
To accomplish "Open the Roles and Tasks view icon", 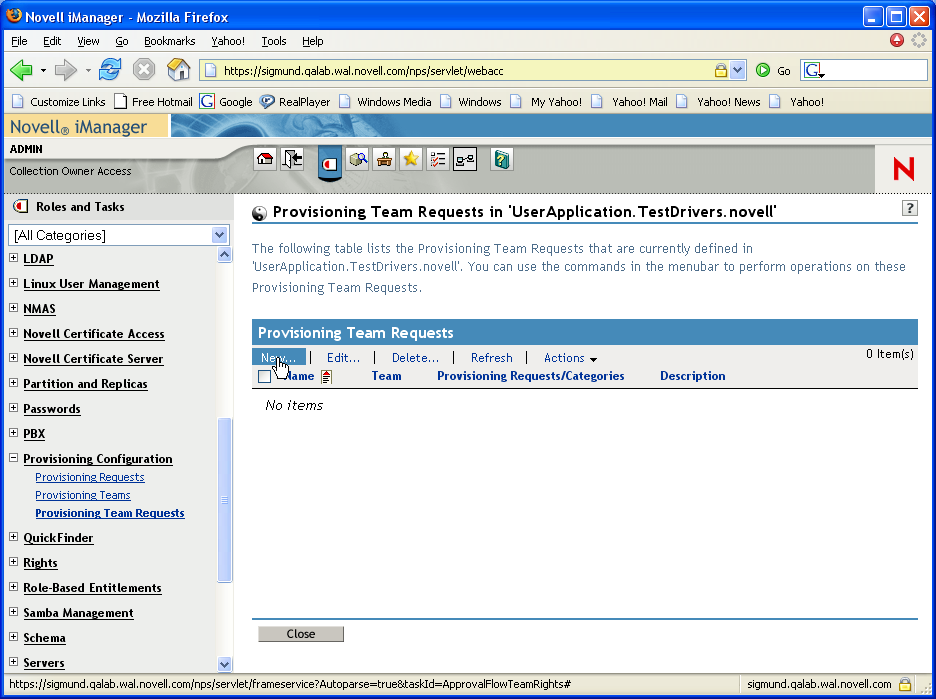I will point(330,163).
